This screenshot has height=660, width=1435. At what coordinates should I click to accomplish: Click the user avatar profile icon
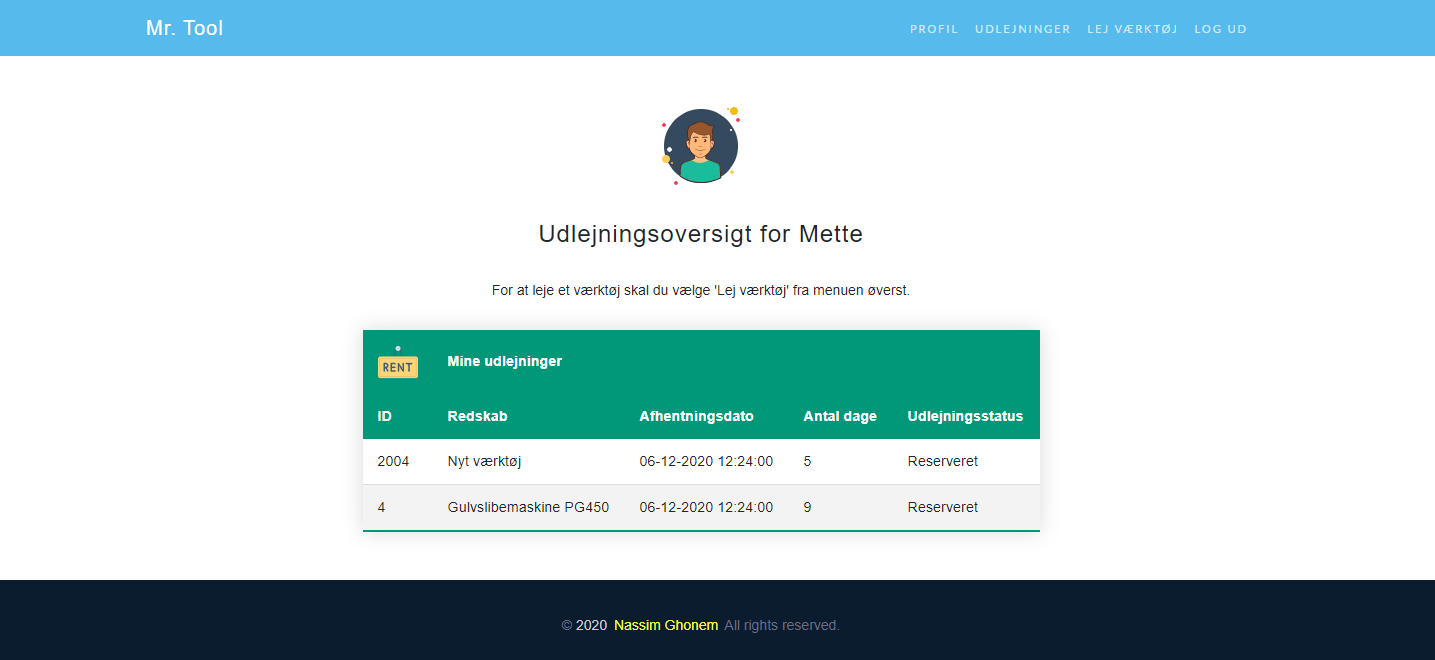700,146
